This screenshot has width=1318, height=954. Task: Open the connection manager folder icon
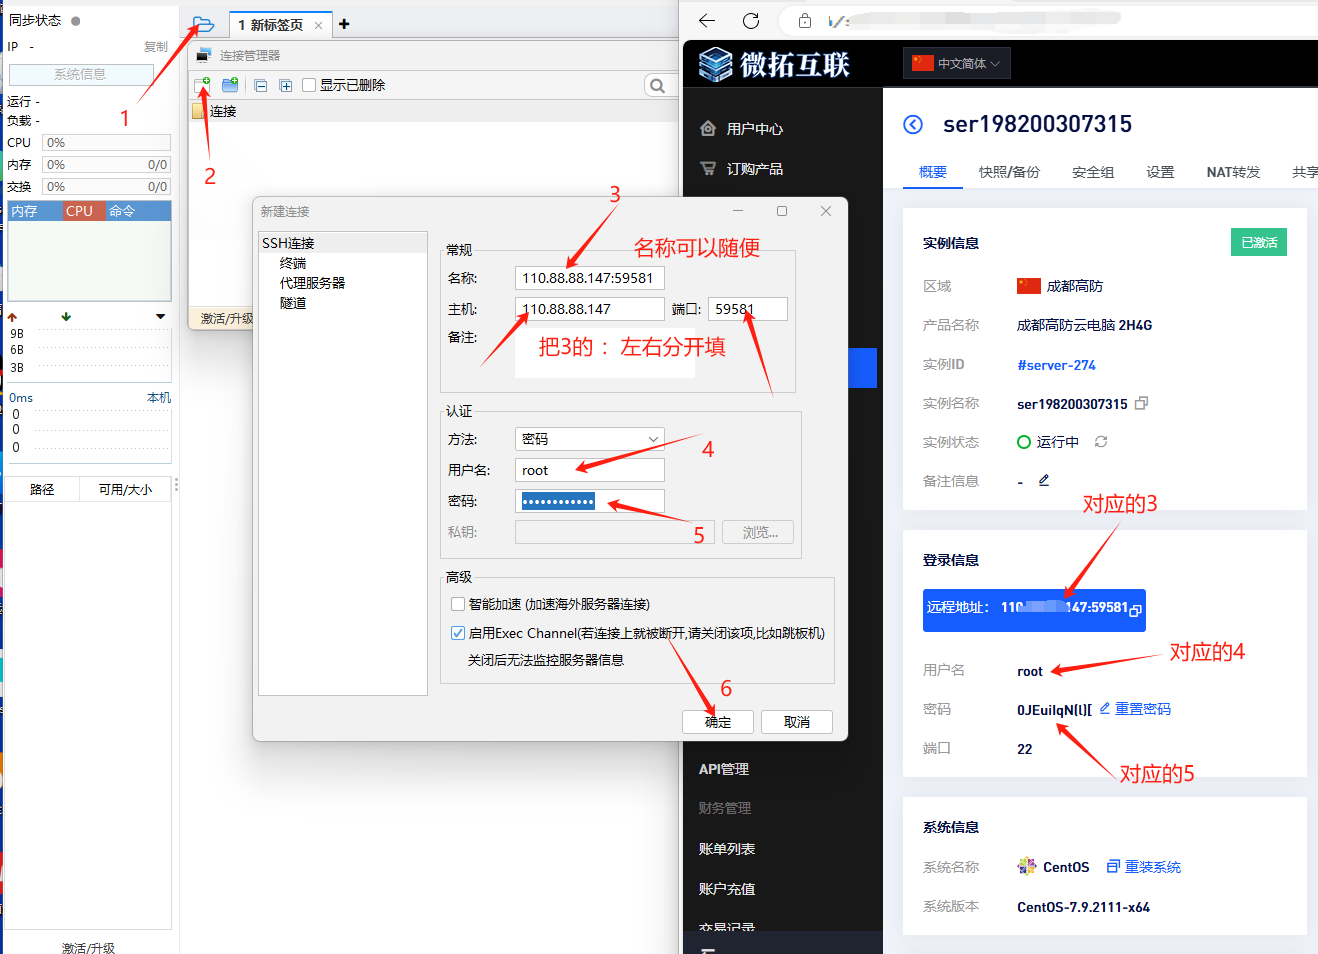203,25
